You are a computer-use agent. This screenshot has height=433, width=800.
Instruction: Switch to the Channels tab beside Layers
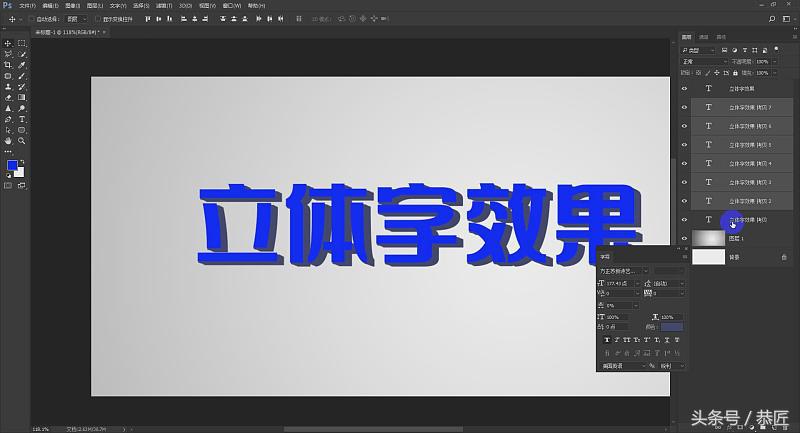704,37
